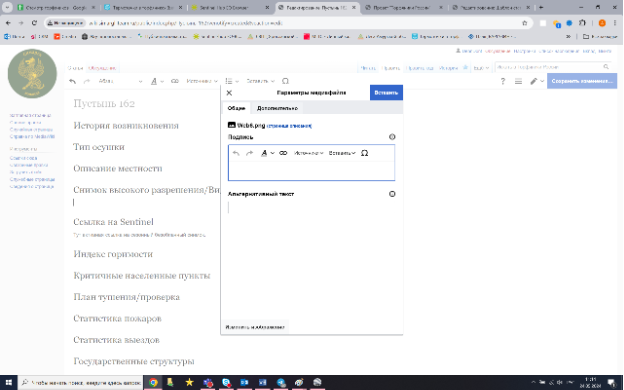This screenshot has height=390, width=624.
Task: Open browser extensions puzzle icon
Action: point(582,23)
